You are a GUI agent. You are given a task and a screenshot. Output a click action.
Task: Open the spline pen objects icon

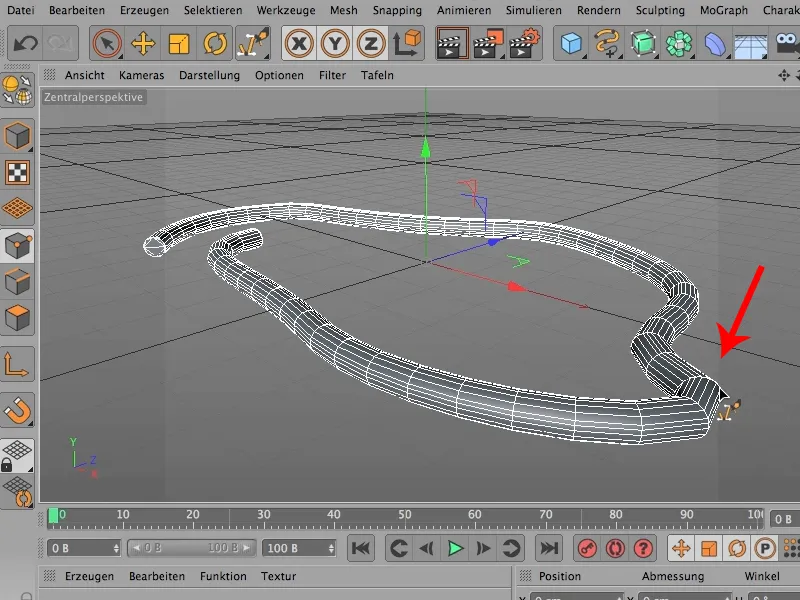(x=607, y=43)
